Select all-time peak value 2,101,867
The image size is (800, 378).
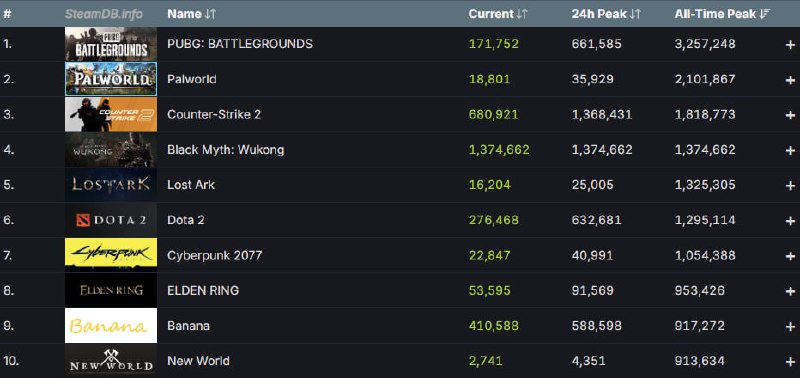point(705,79)
